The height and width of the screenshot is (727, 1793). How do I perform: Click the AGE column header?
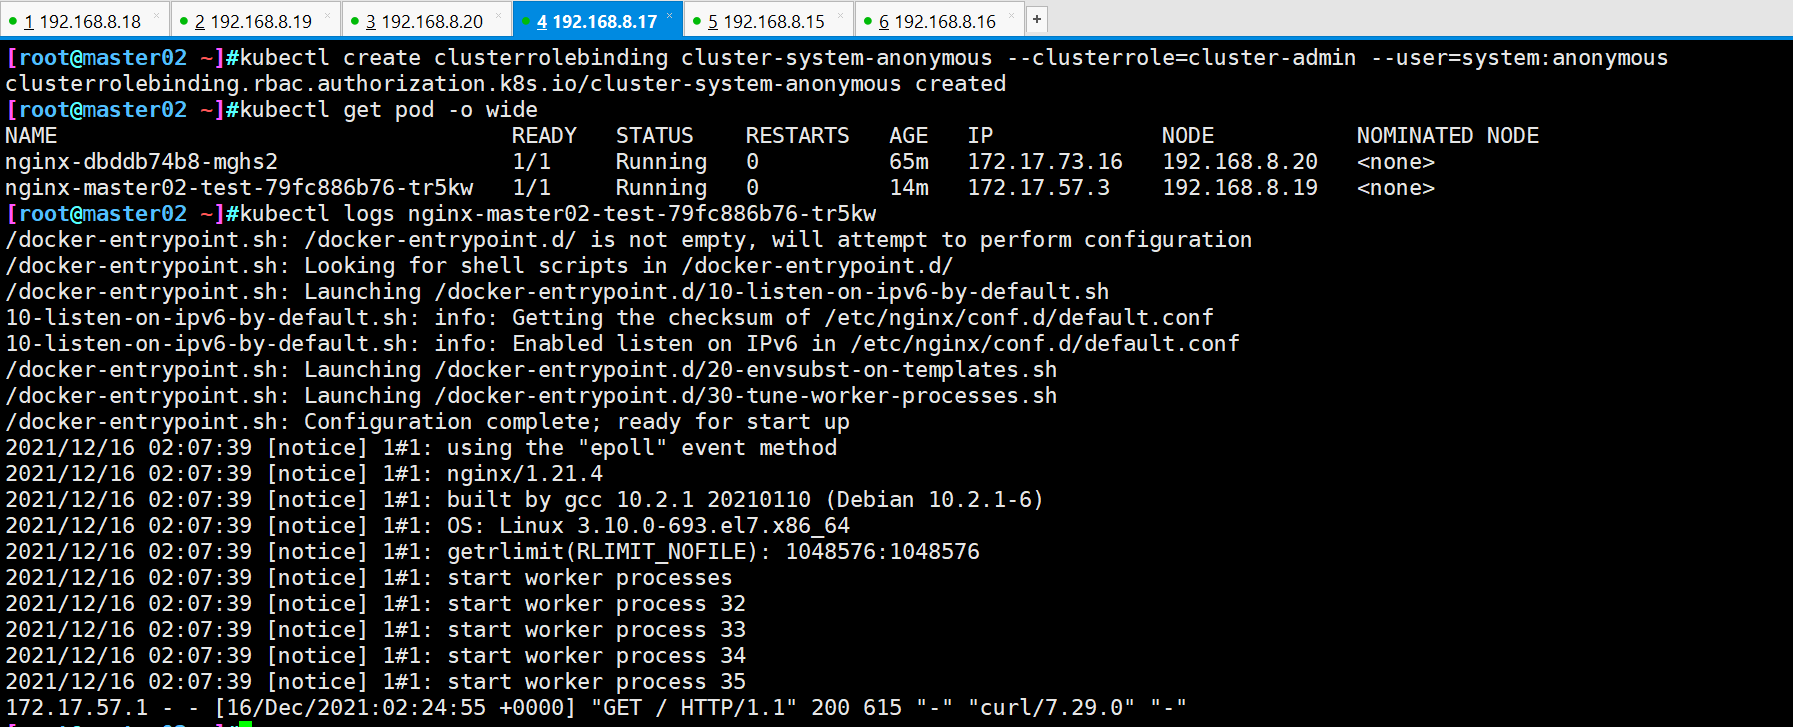point(908,136)
